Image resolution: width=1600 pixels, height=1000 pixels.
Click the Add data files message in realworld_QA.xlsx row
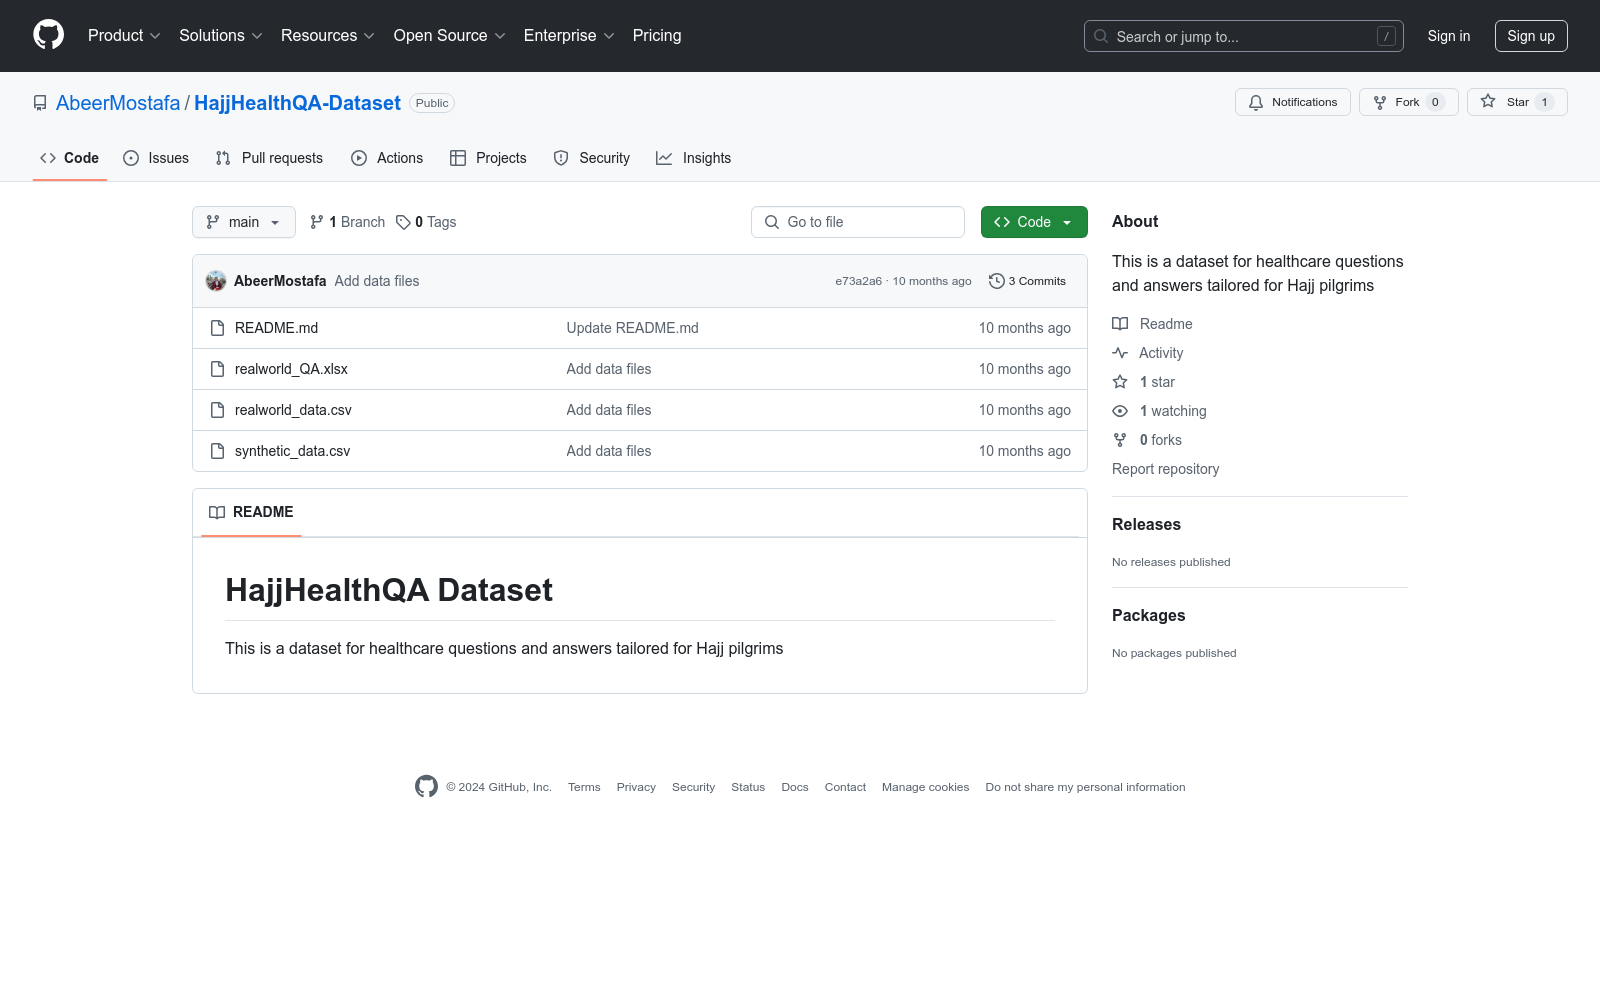coord(609,369)
